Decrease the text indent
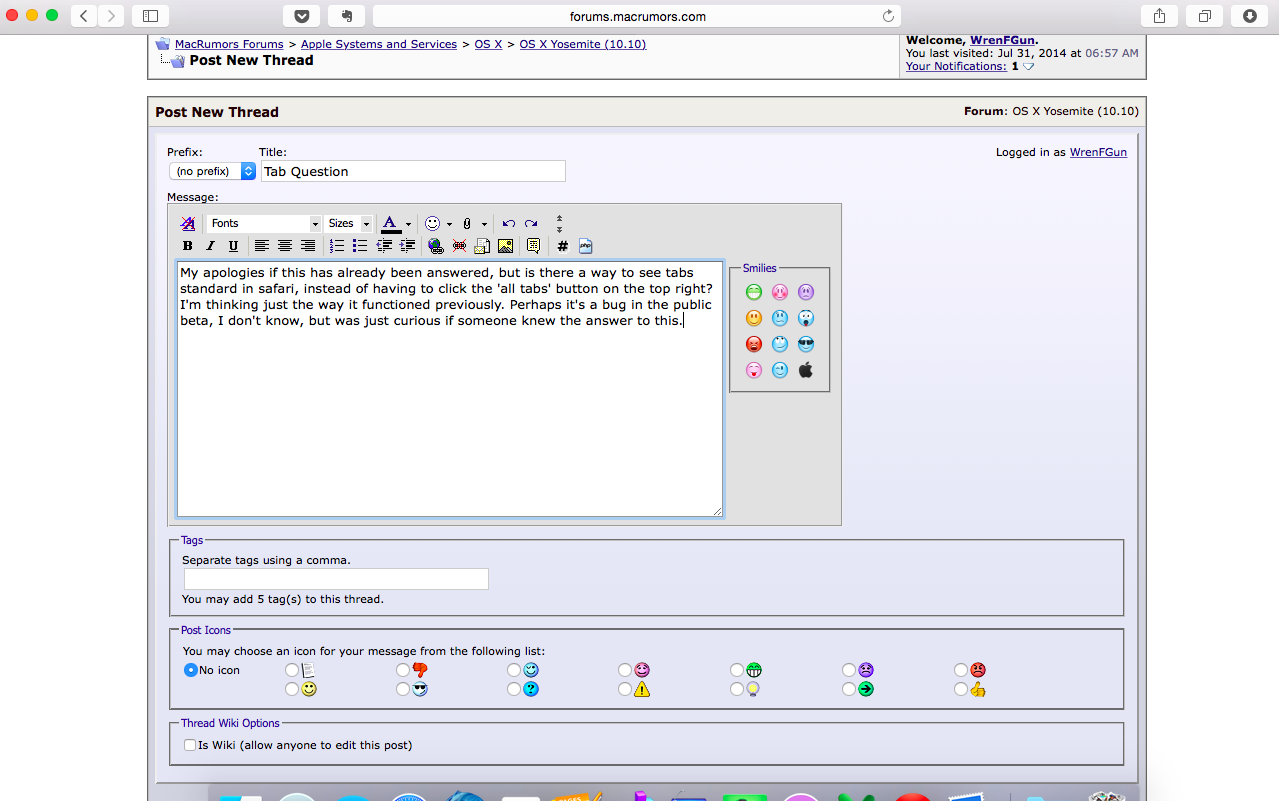1279x801 pixels. 384,246
